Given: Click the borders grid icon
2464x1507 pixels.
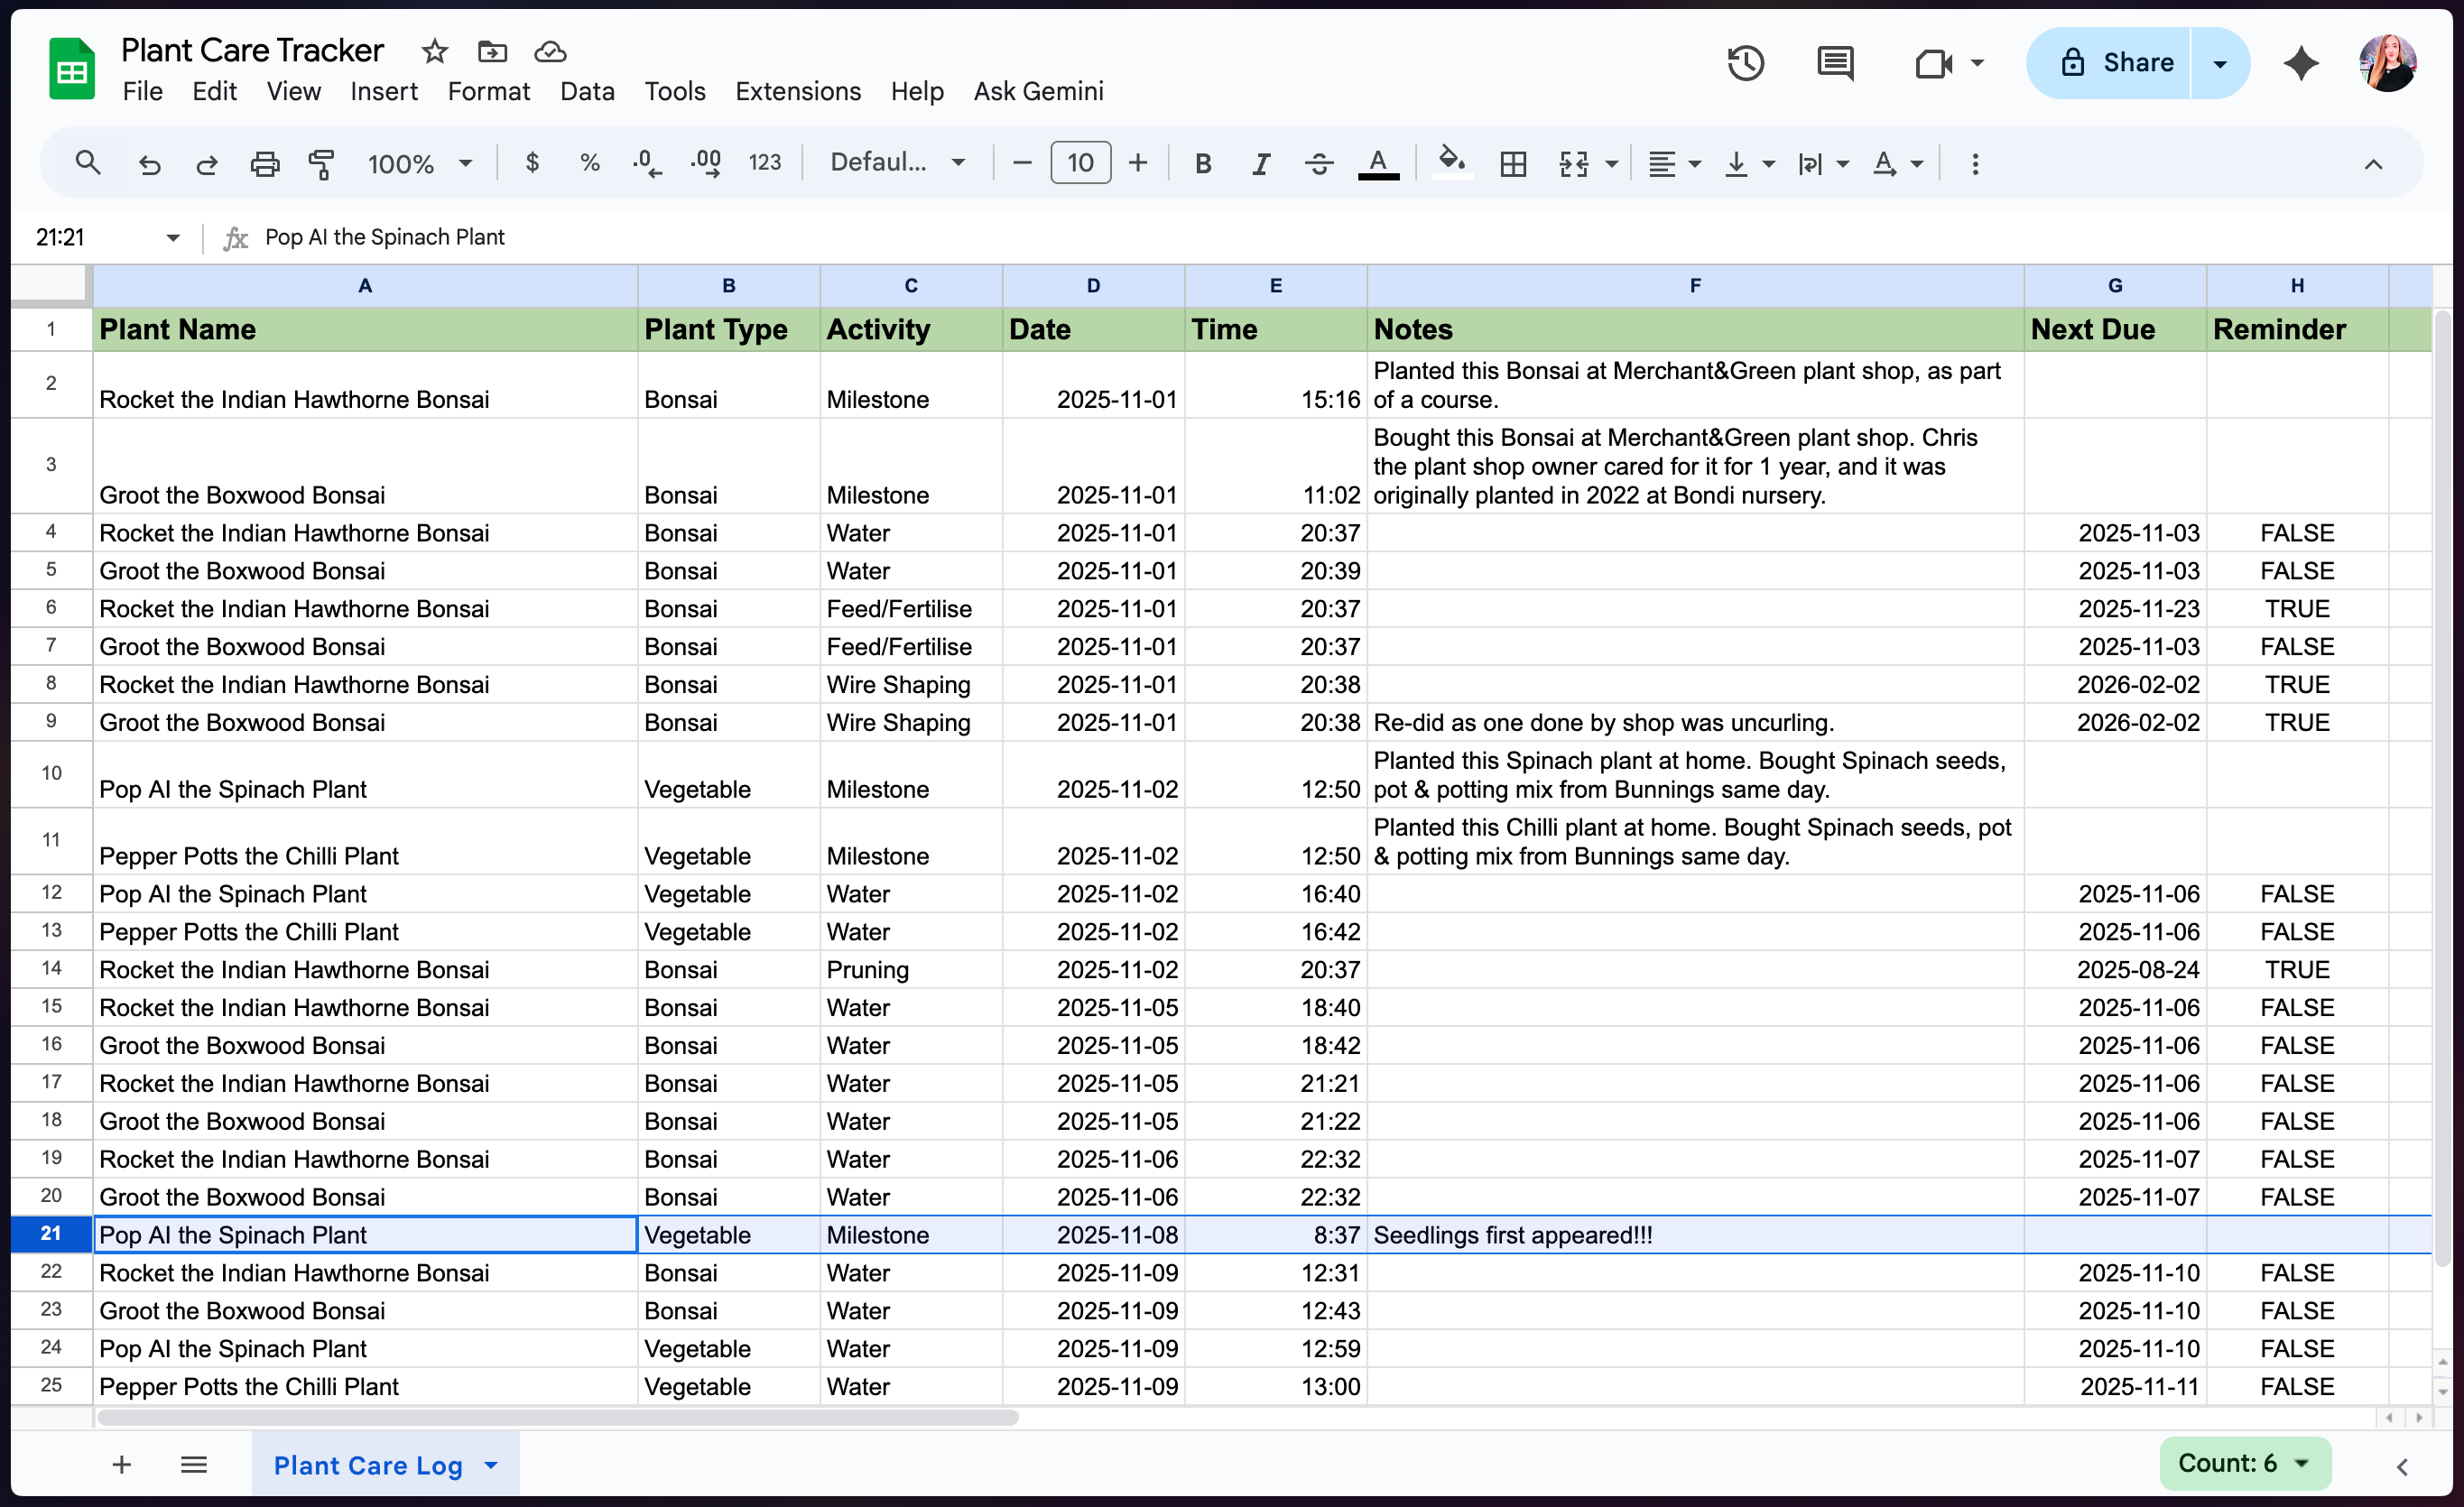Looking at the screenshot, I should 1513,163.
